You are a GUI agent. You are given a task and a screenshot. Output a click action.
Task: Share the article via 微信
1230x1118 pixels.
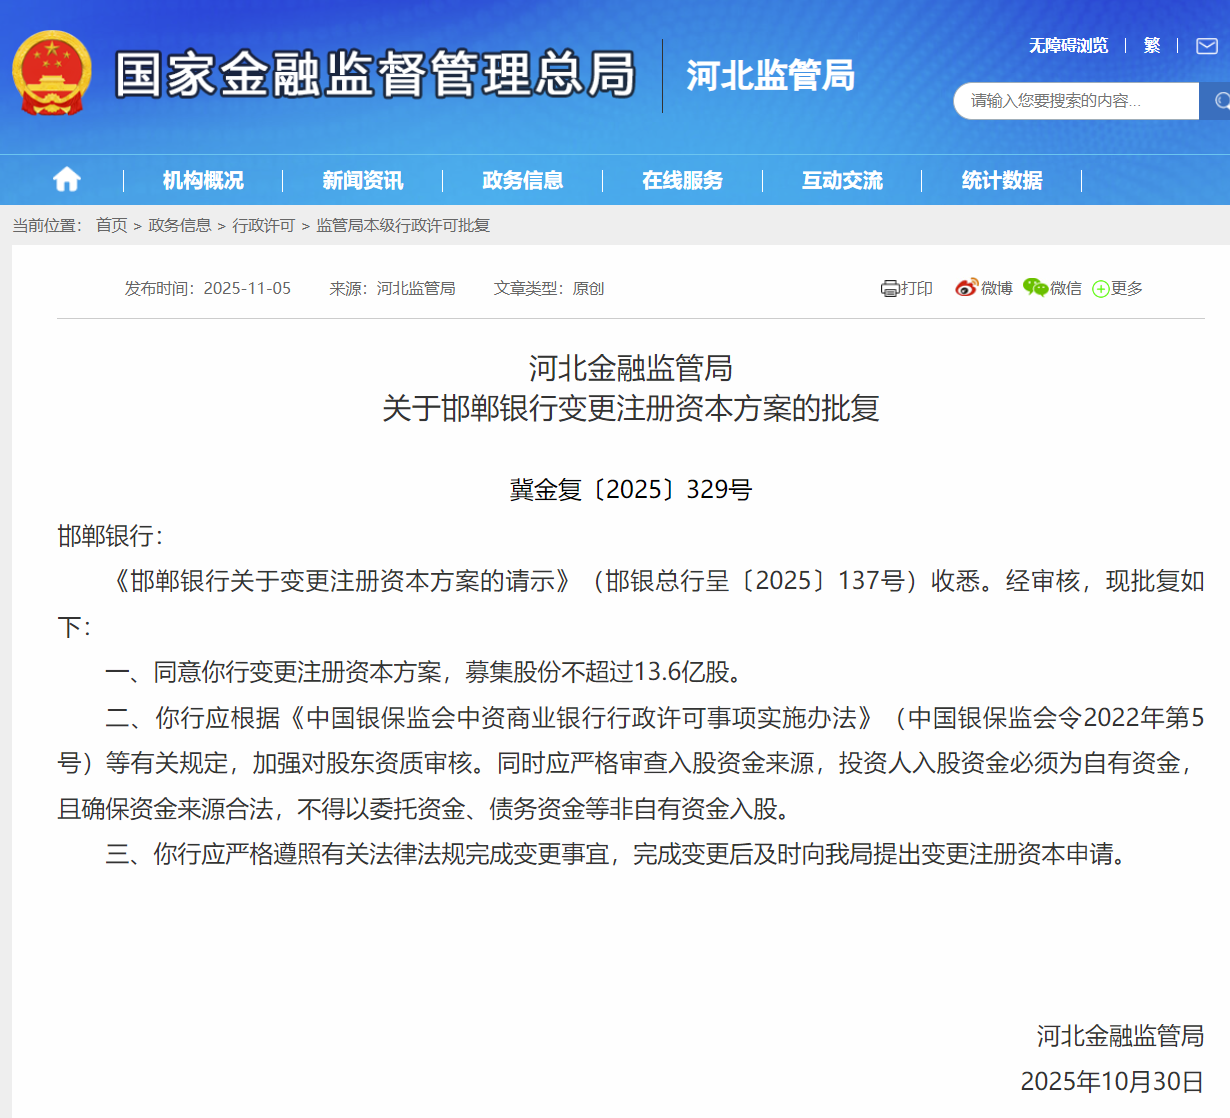1052,288
